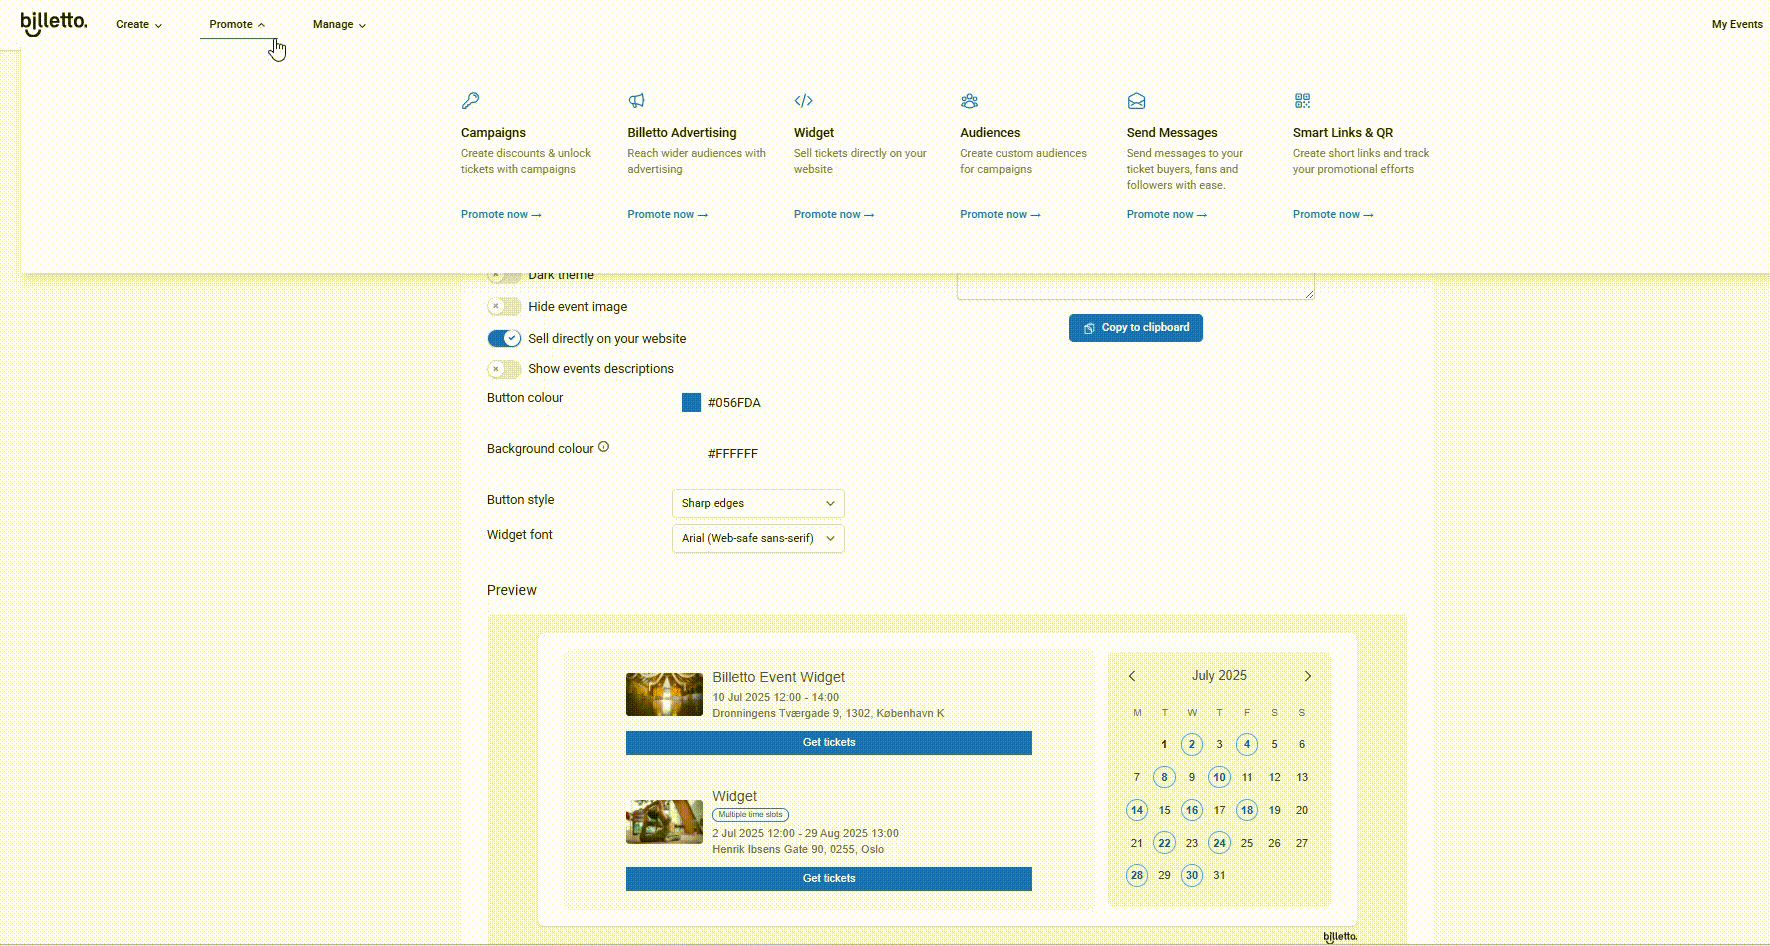Select July 10 in the calendar
1770x946 pixels.
1219,777
